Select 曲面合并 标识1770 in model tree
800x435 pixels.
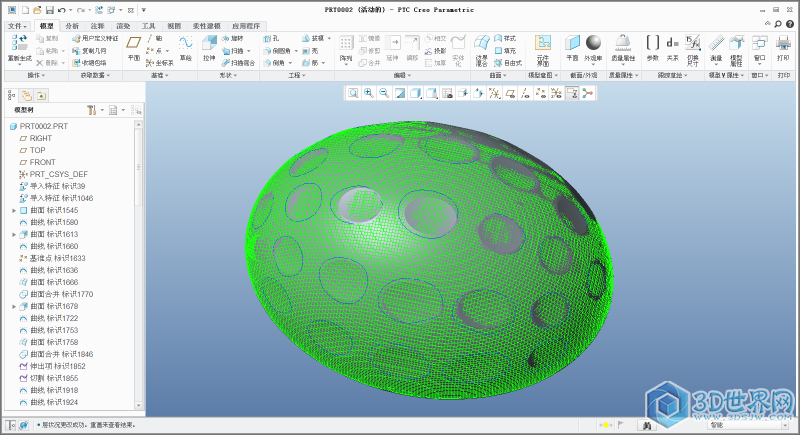click(x=62, y=294)
